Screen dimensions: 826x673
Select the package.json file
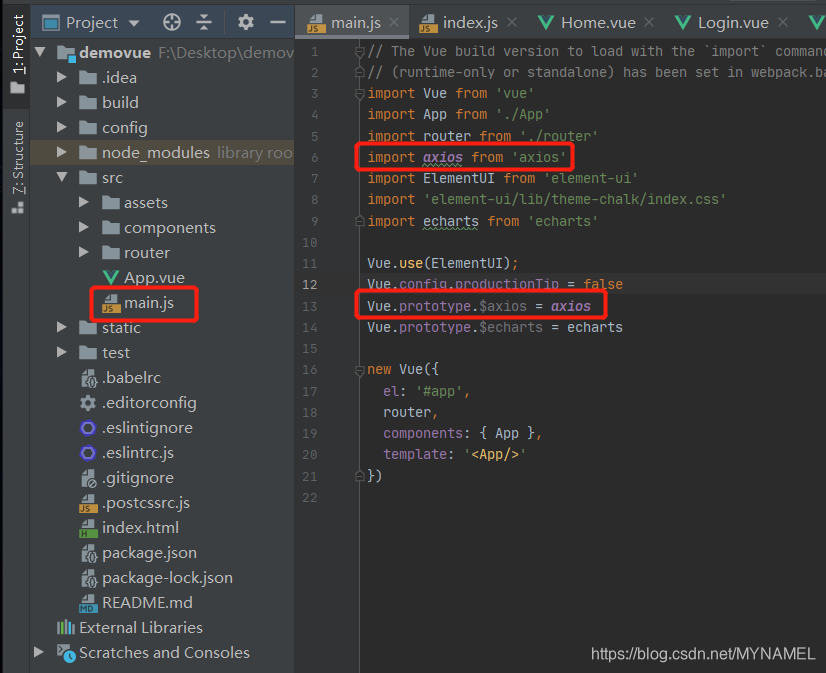149,553
